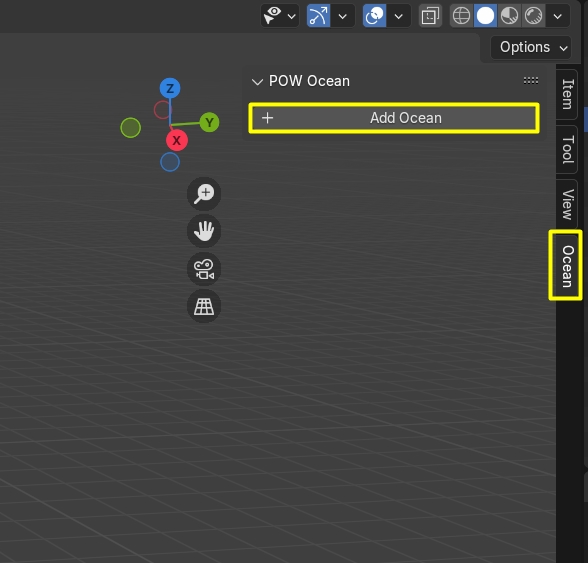This screenshot has height=563, width=588.
Task: Expand overlays options dropdown arrow
Action: (x=399, y=16)
